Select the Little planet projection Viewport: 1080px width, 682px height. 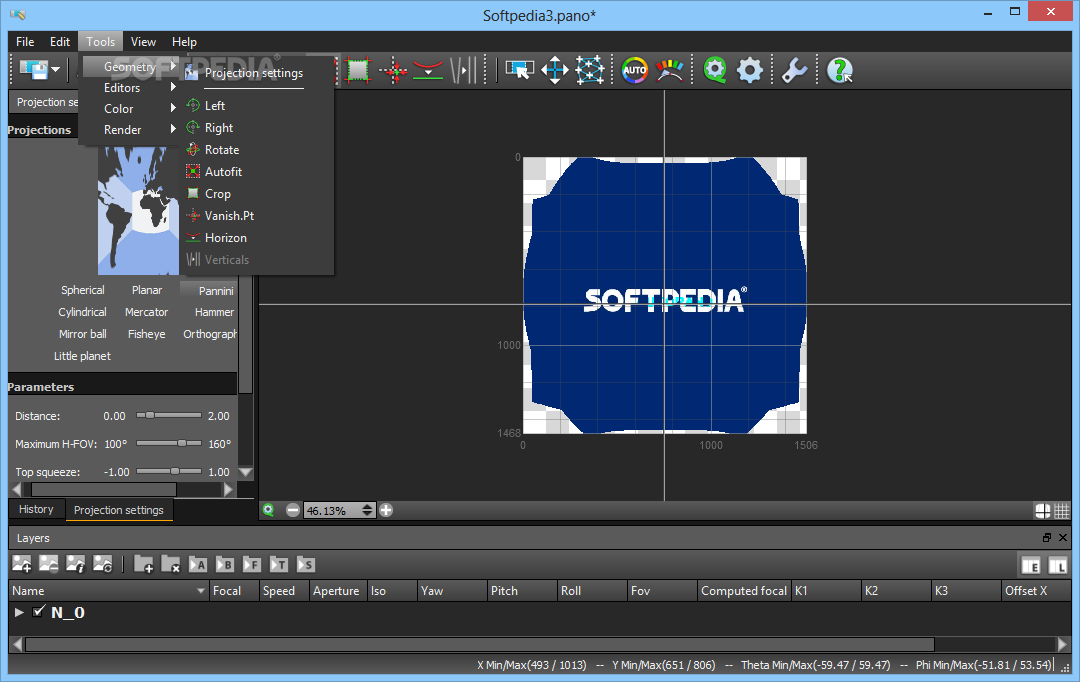click(83, 356)
